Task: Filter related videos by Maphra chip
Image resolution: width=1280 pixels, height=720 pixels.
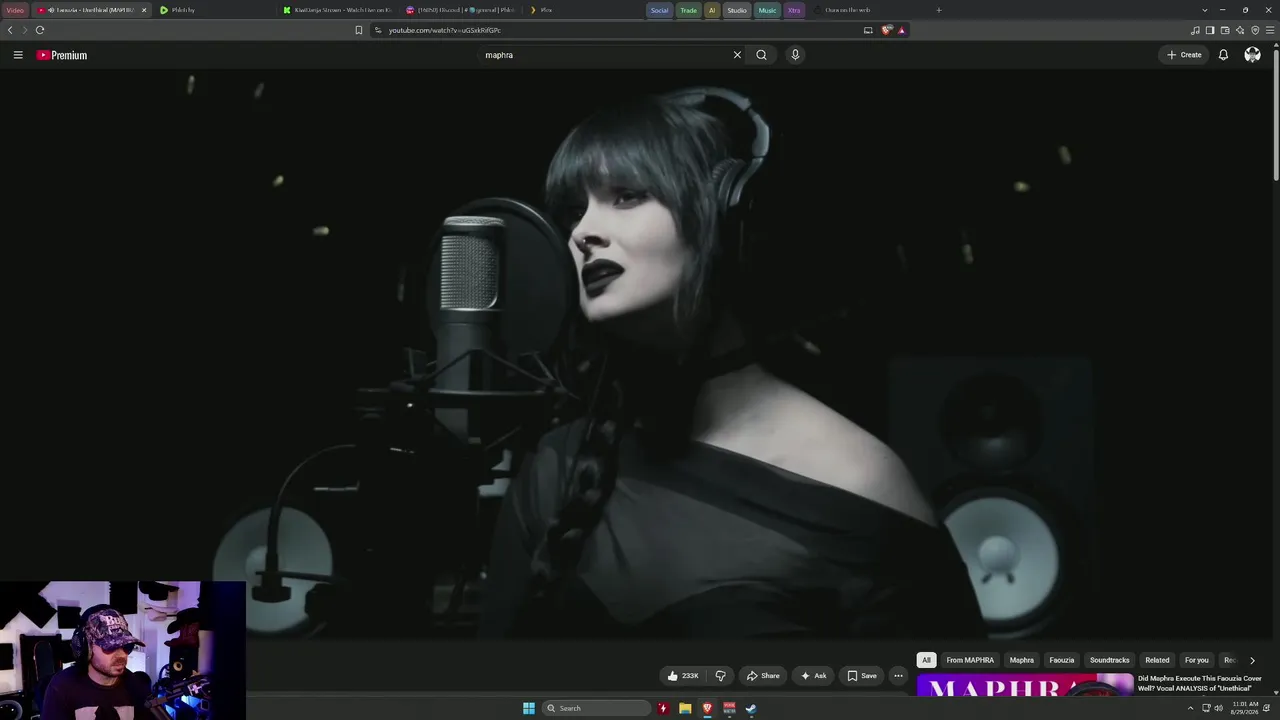Action: tap(1021, 660)
